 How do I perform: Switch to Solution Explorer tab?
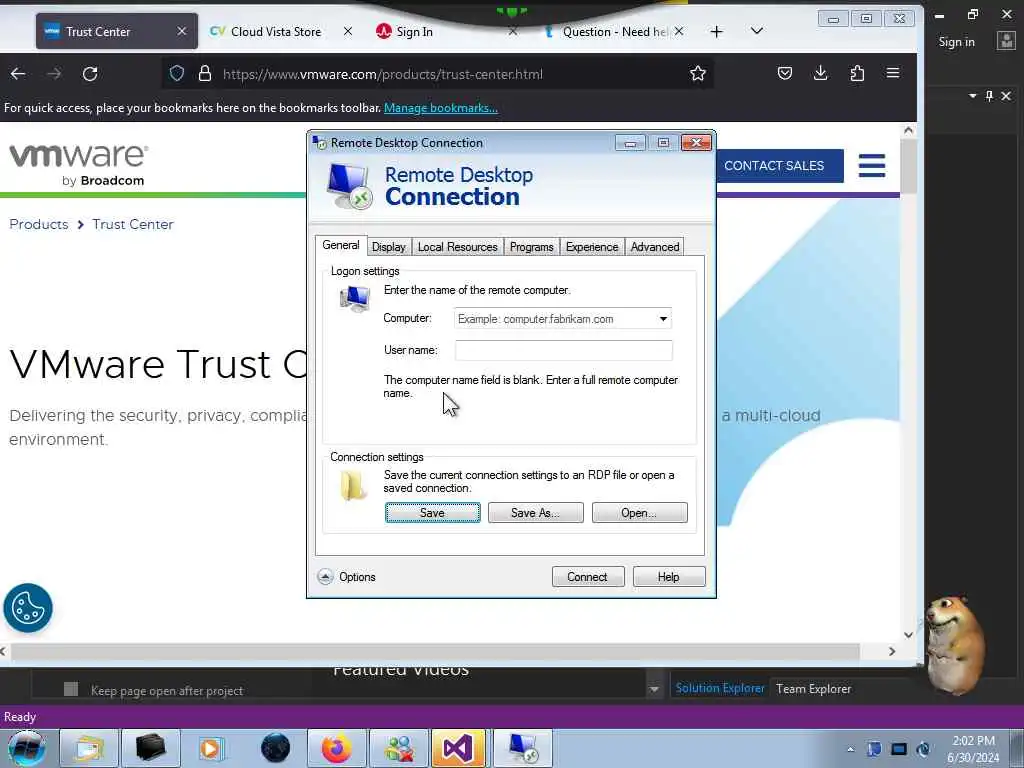(x=720, y=688)
